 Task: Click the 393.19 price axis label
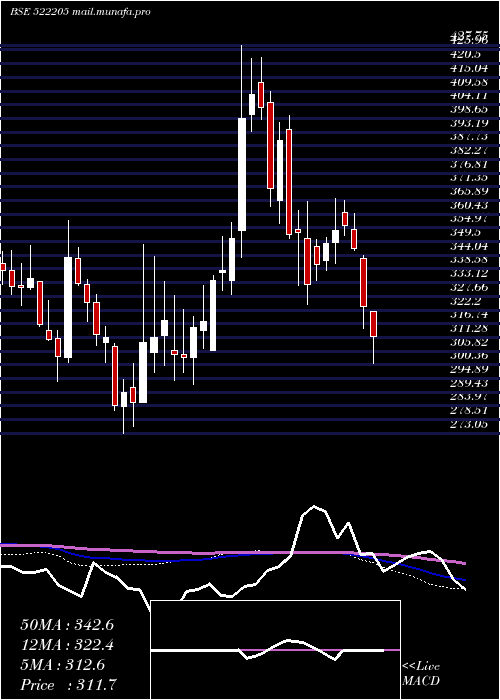pos(469,123)
